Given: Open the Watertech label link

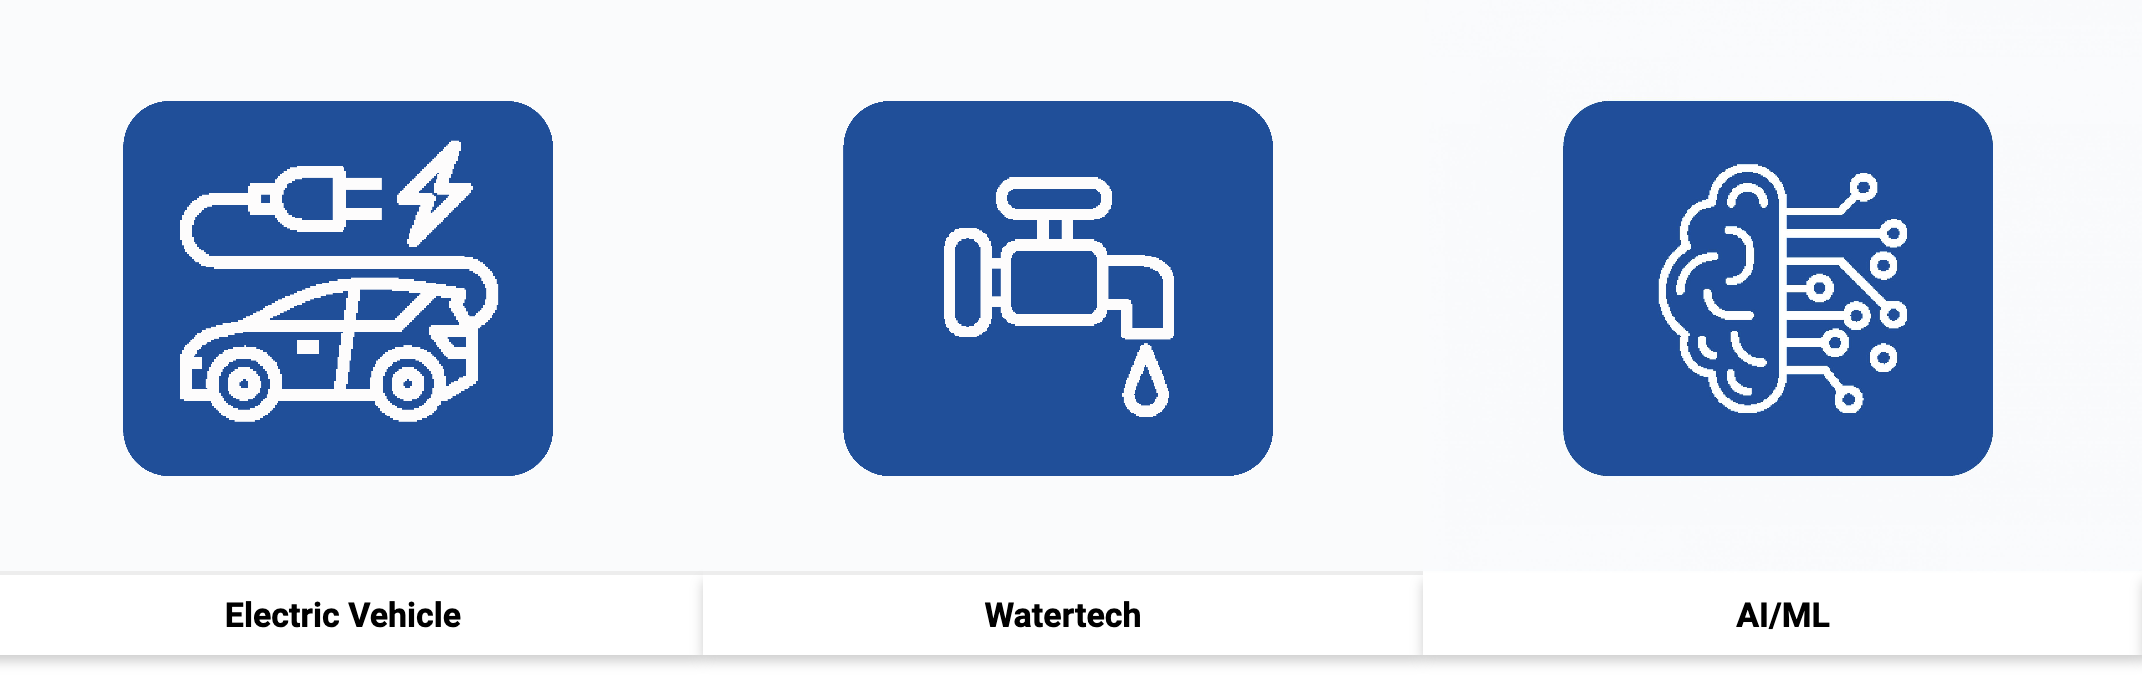Looking at the screenshot, I should tap(1062, 615).
